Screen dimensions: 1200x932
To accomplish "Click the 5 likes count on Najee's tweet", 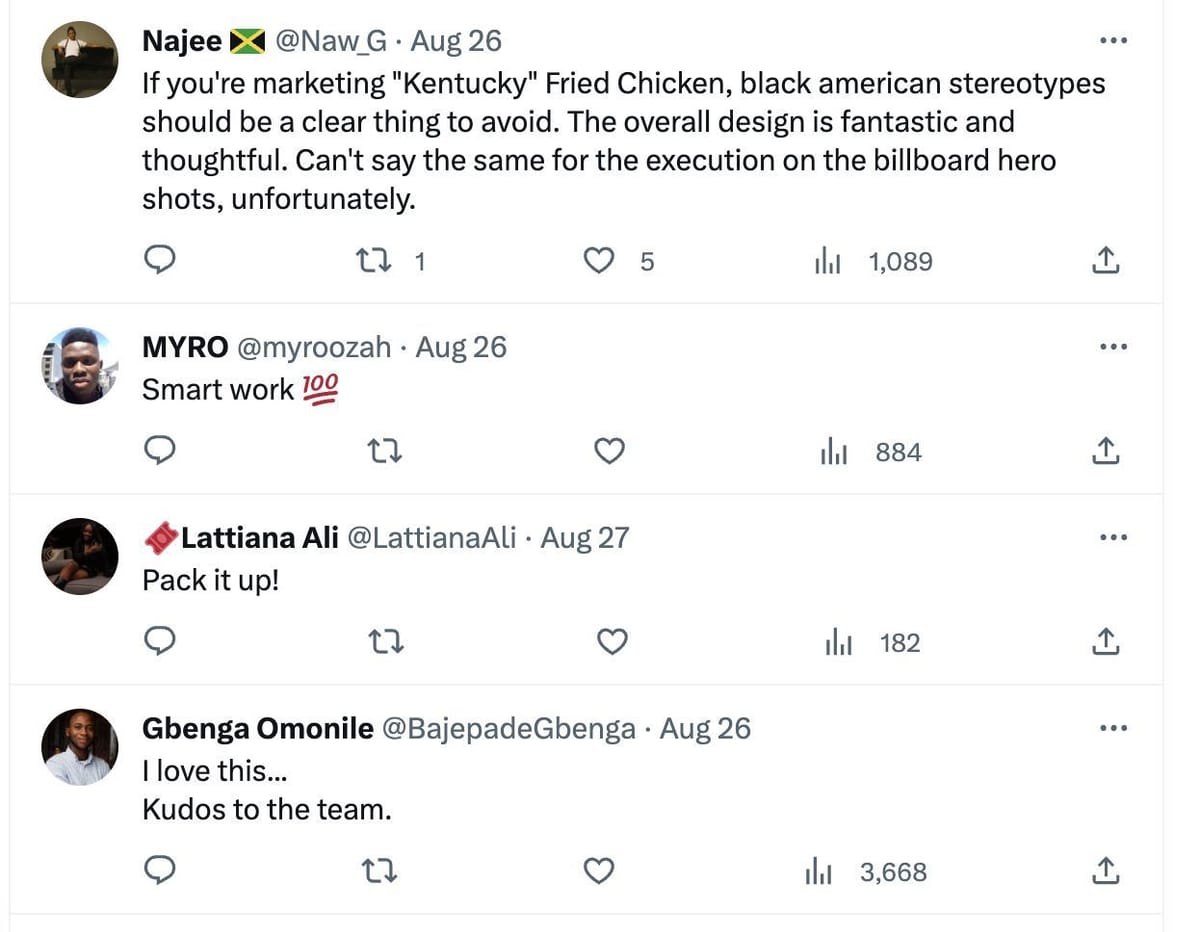I will 646,262.
